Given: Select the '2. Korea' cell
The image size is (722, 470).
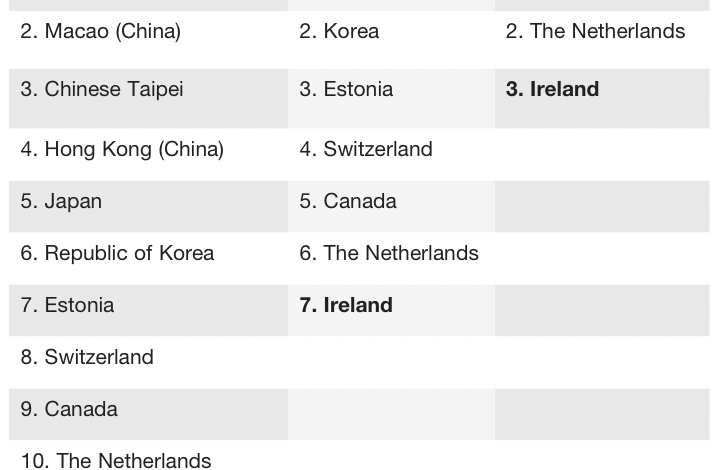Looking at the screenshot, I should [339, 32].
